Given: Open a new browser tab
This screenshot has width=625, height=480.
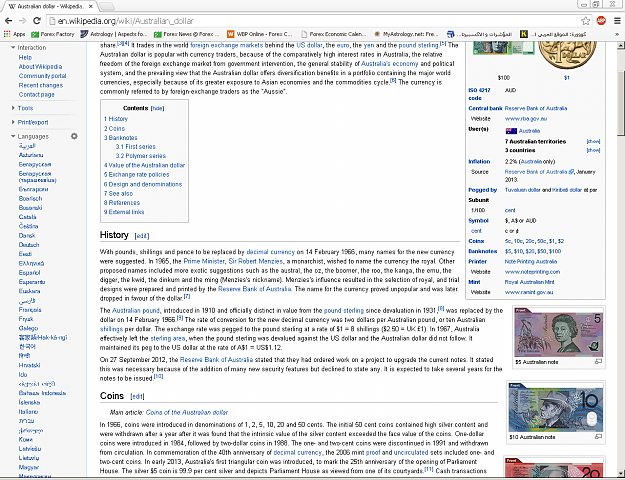Looking at the screenshot, I should coord(106,6).
